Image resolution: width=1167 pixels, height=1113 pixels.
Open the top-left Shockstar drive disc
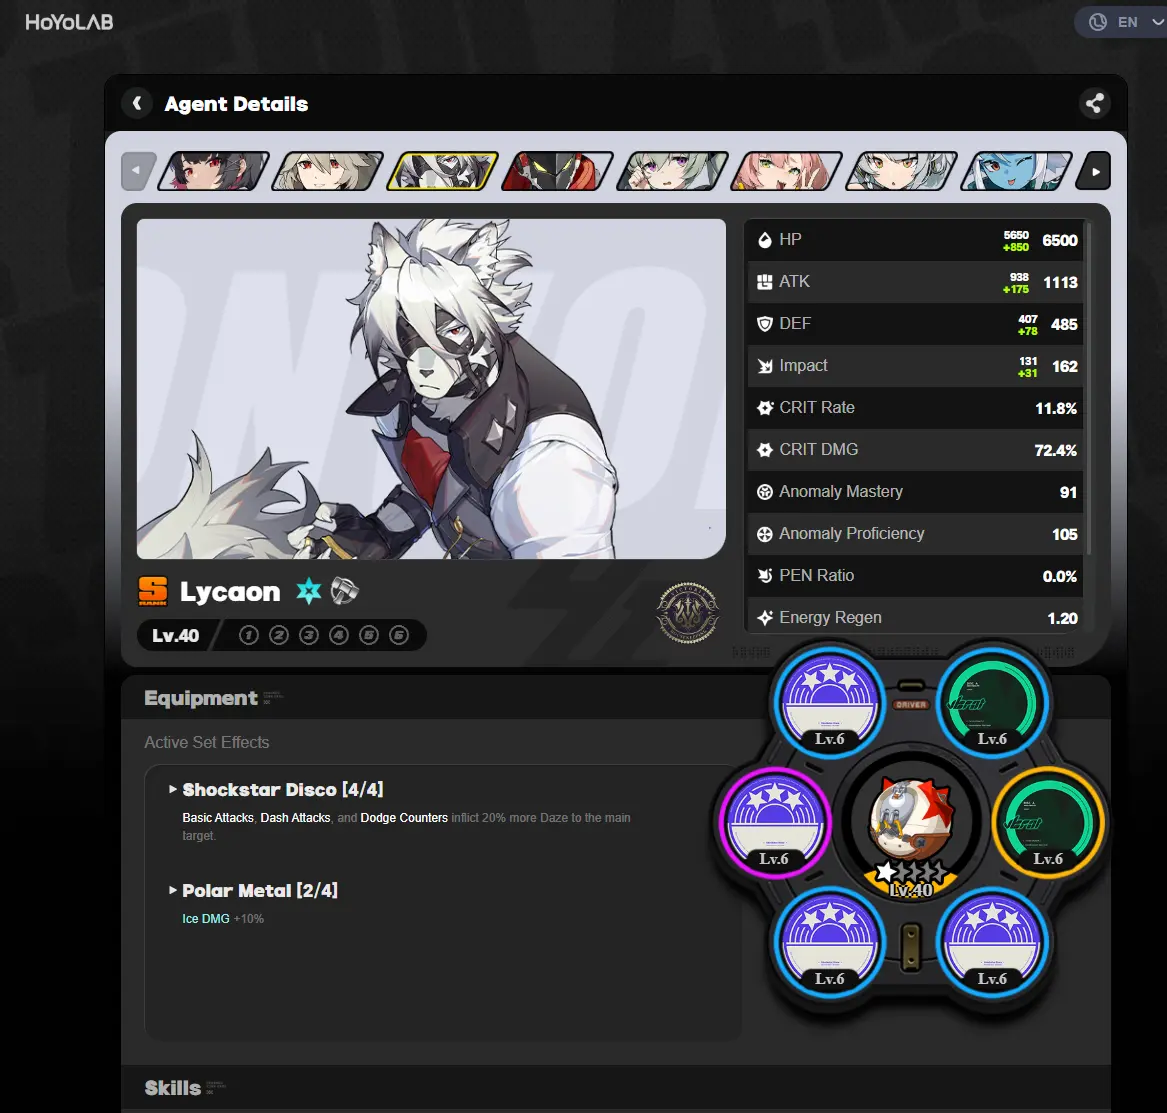coord(829,703)
